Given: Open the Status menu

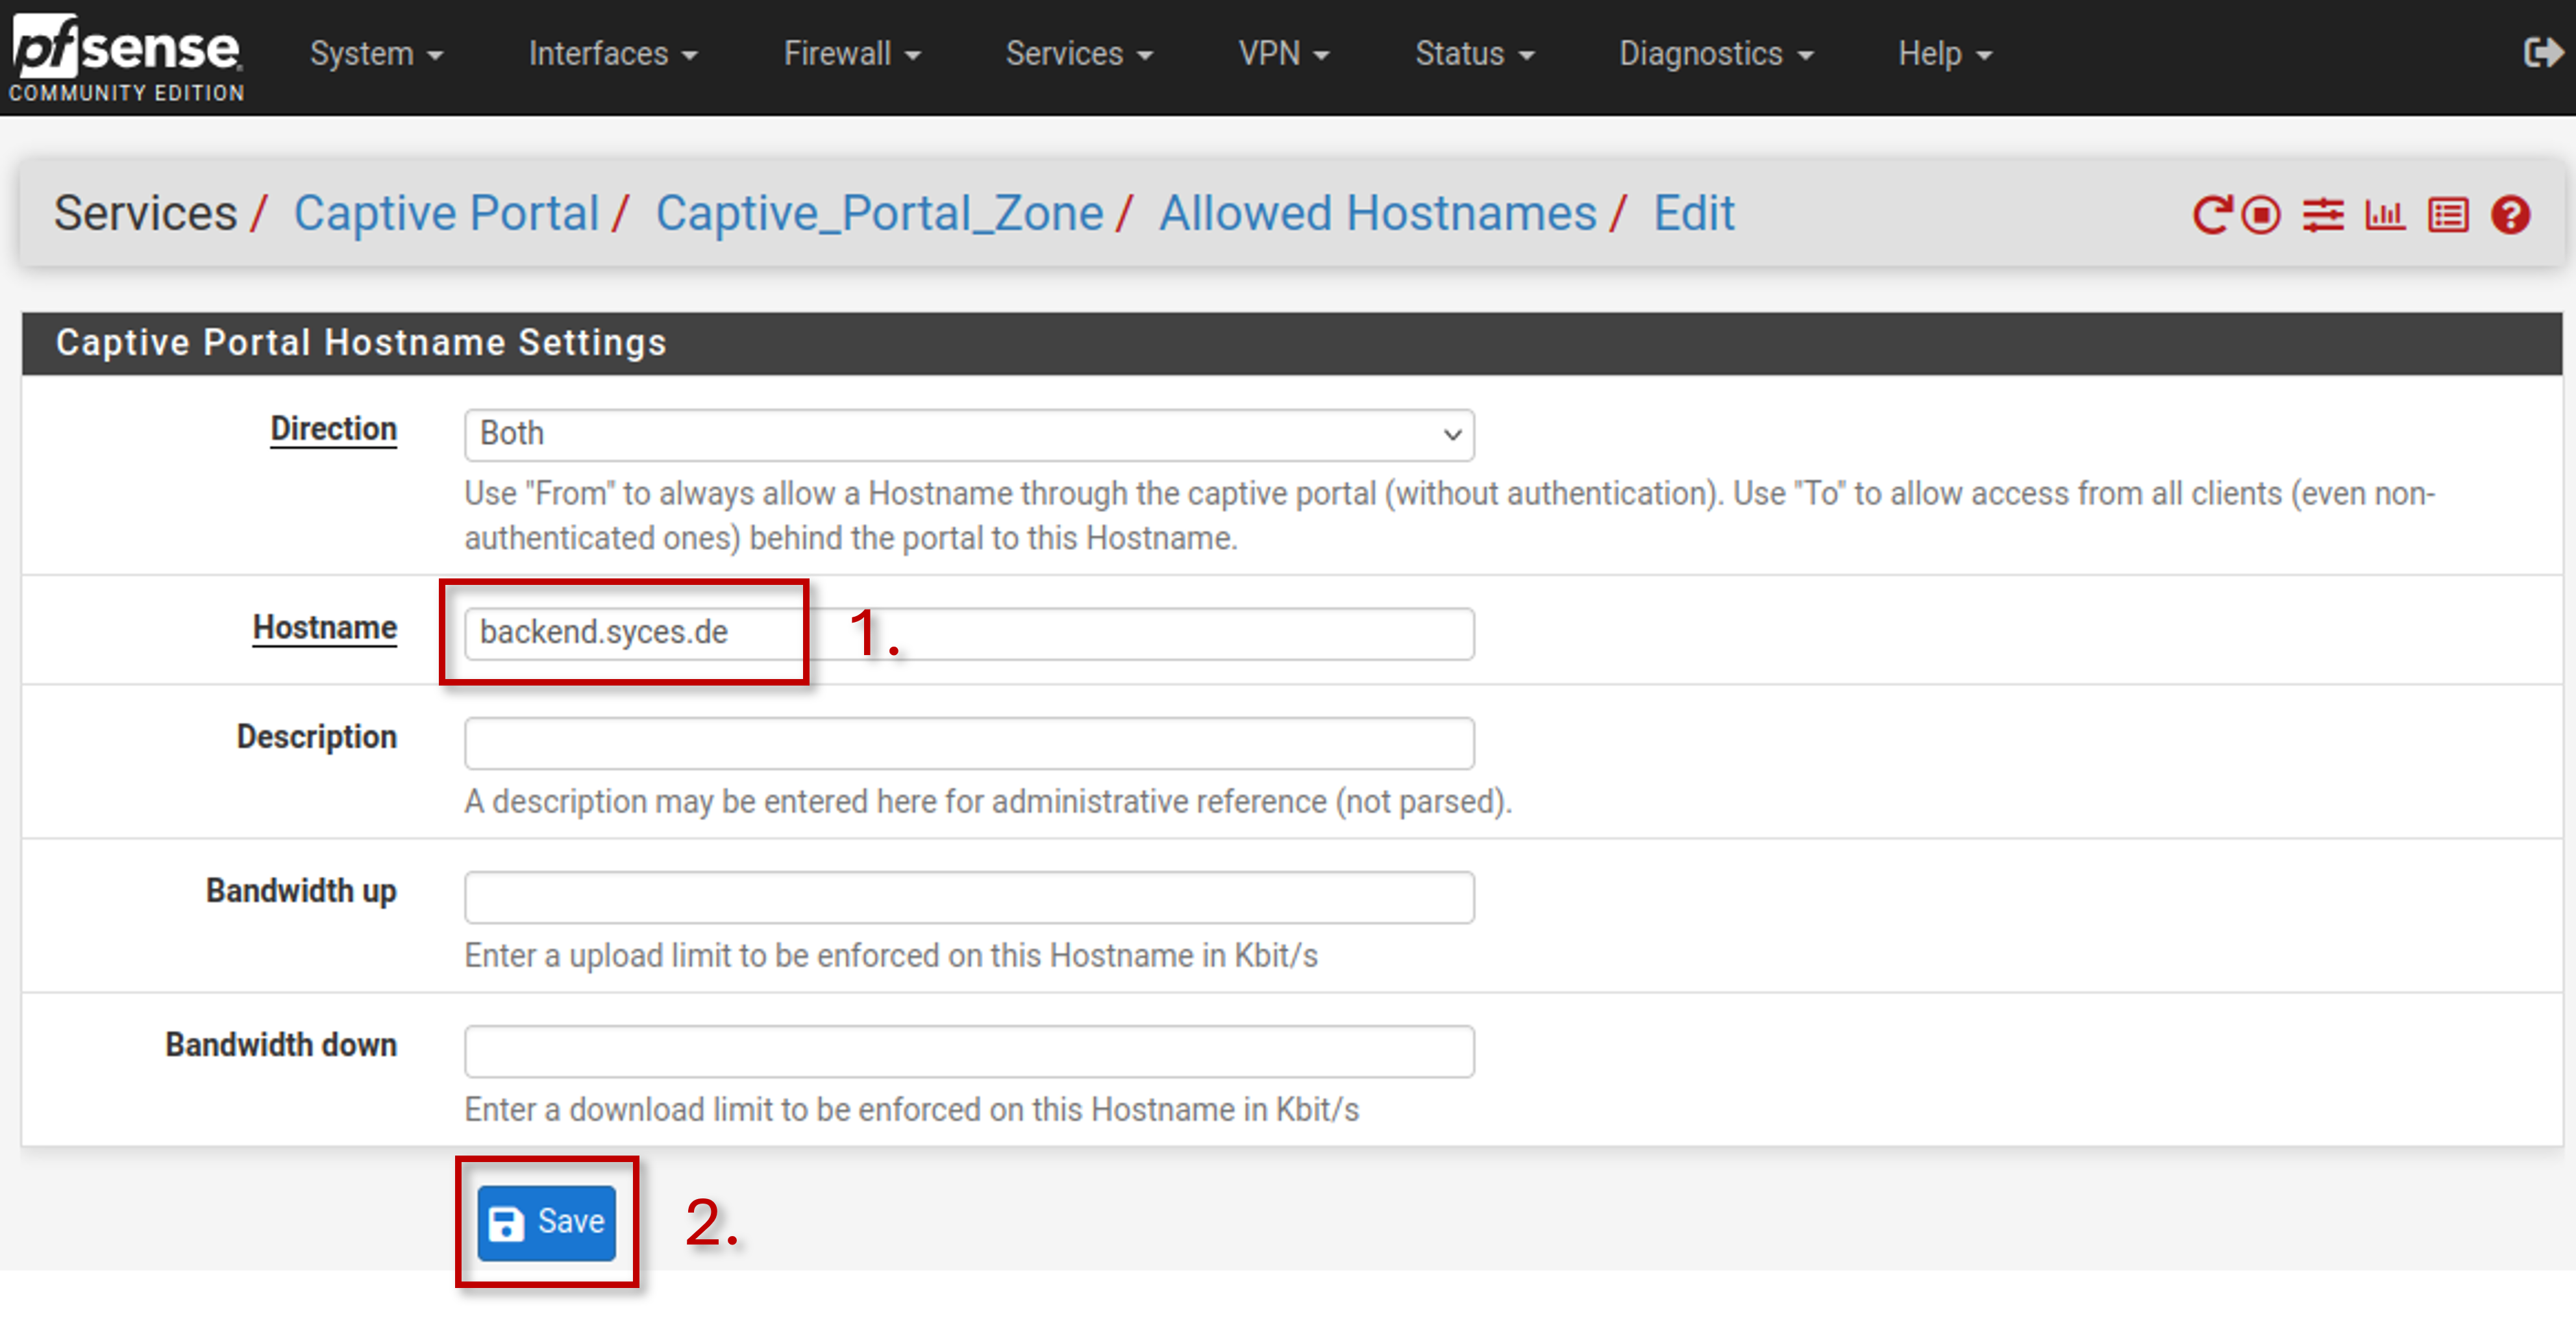Looking at the screenshot, I should coord(1474,53).
